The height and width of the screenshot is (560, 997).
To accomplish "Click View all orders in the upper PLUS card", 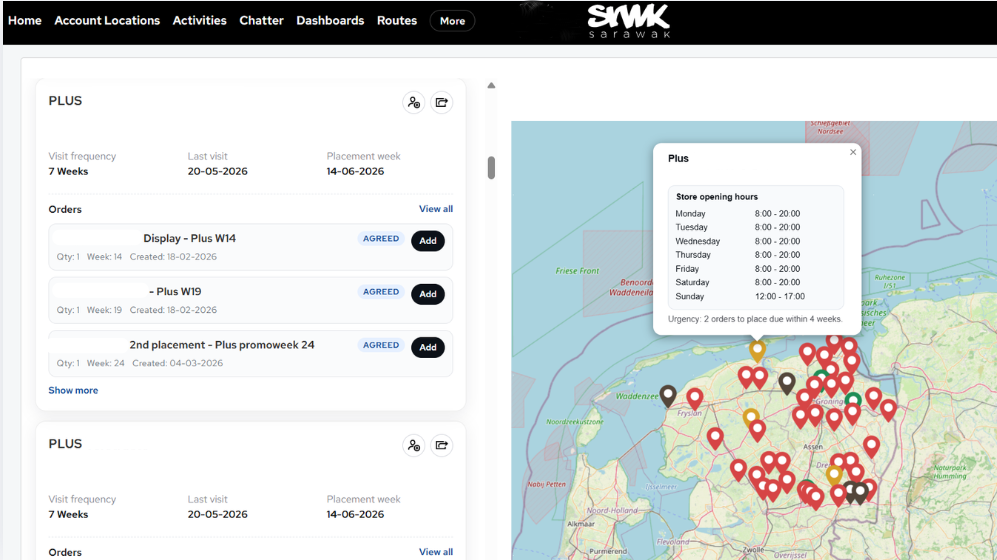I will (x=436, y=209).
